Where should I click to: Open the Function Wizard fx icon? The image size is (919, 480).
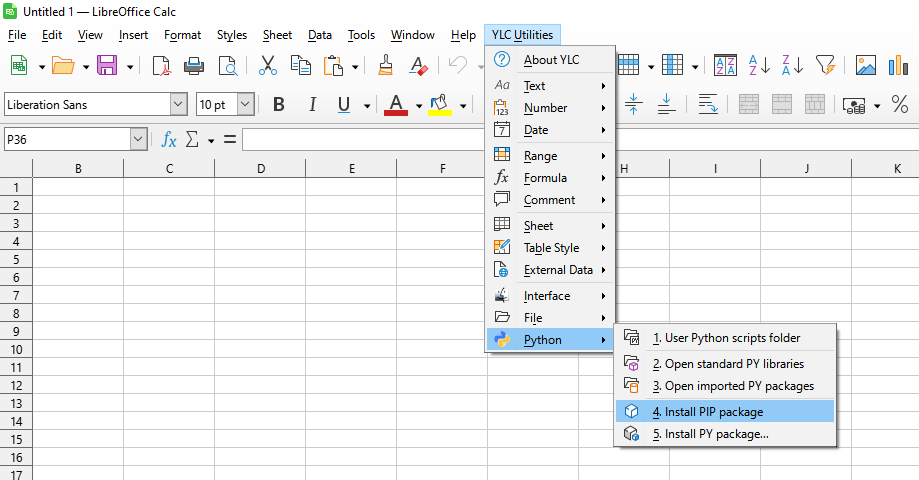(169, 140)
